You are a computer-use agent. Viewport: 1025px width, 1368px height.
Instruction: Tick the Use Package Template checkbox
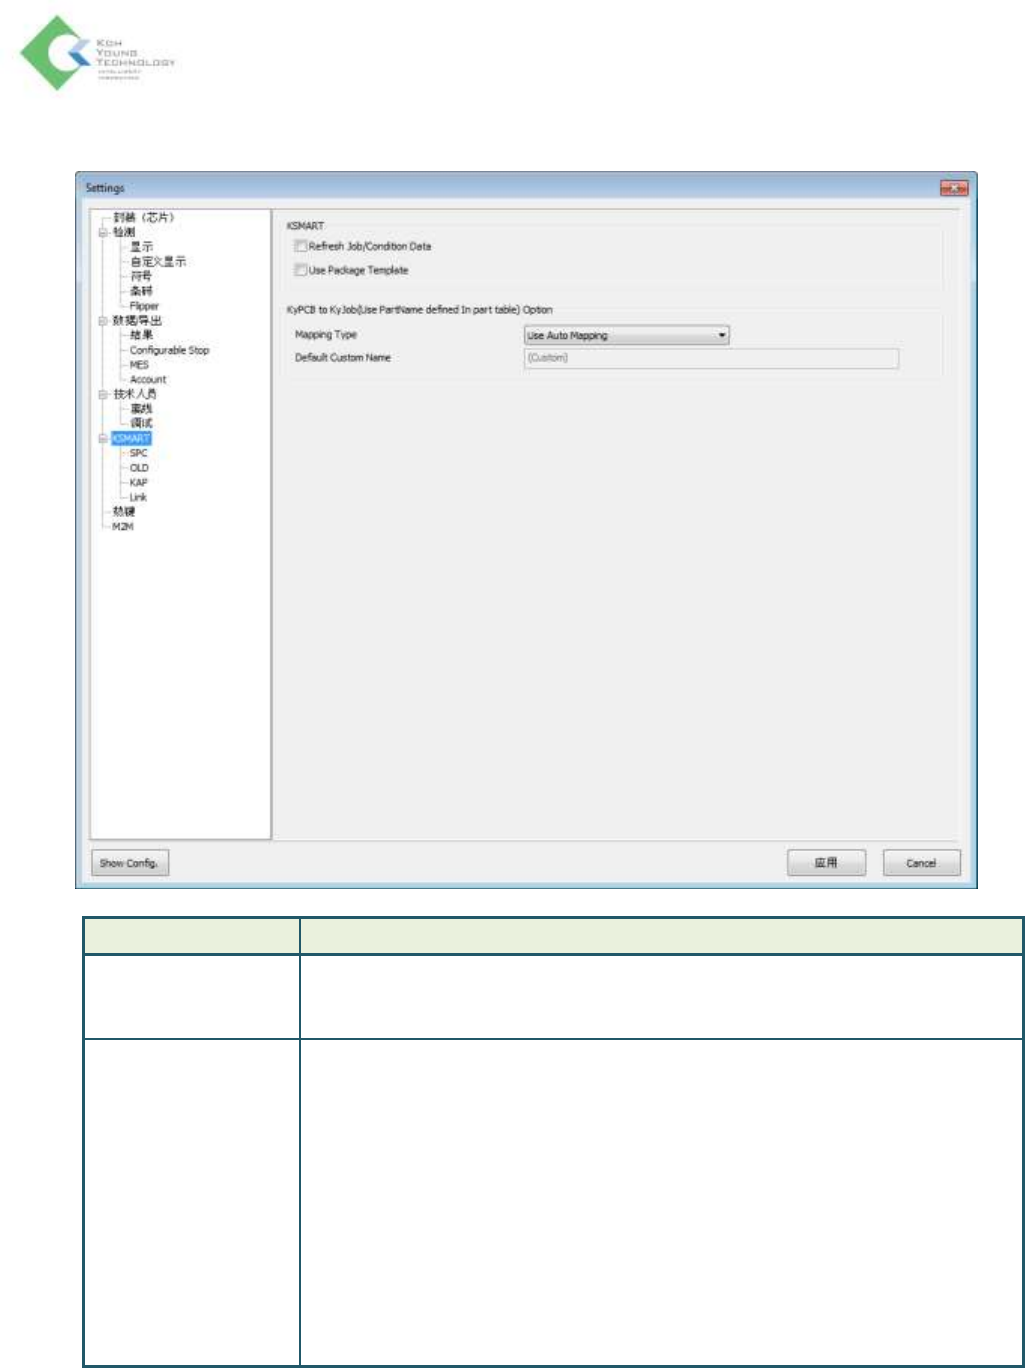[300, 270]
